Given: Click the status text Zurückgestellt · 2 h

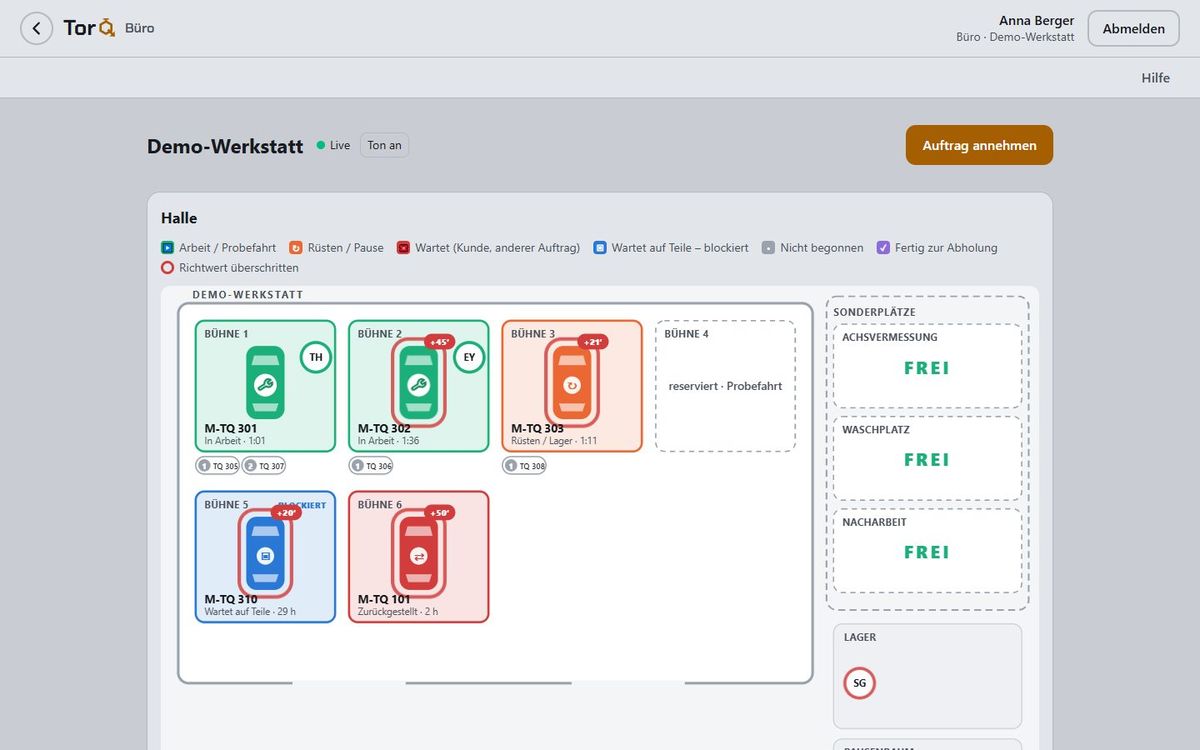Looking at the screenshot, I should (398, 612).
